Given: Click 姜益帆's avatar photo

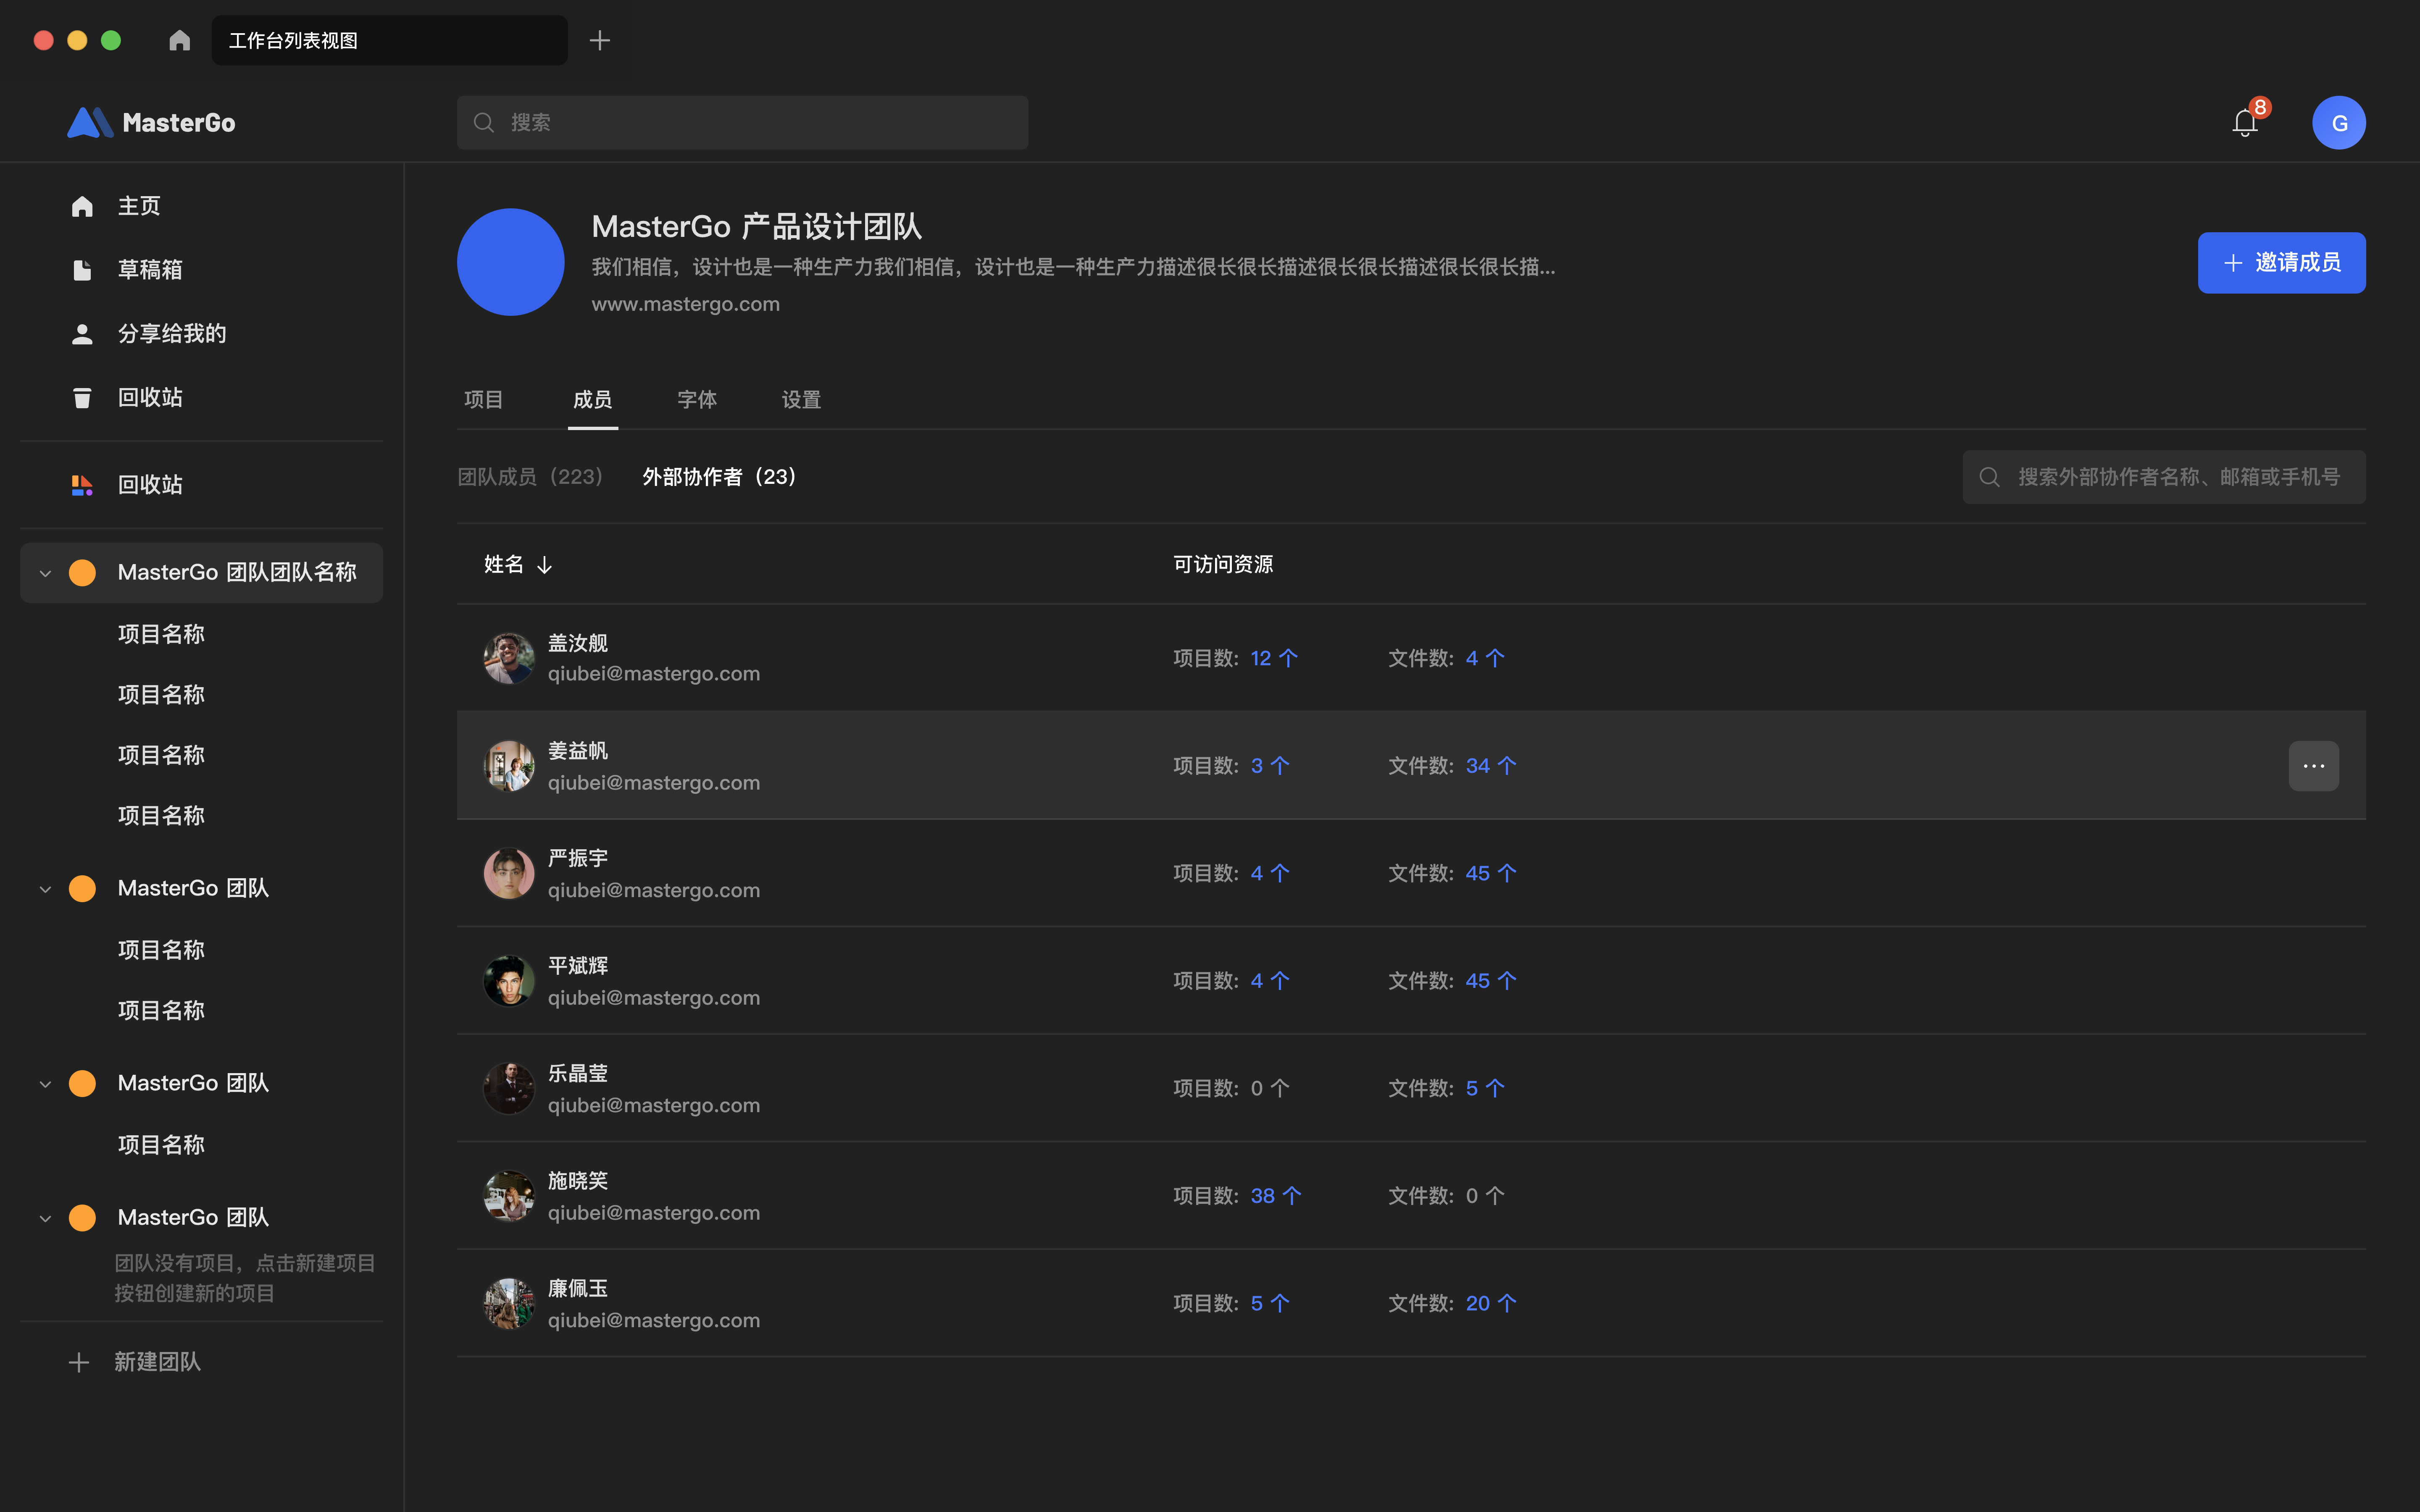Looking at the screenshot, I should click(509, 766).
